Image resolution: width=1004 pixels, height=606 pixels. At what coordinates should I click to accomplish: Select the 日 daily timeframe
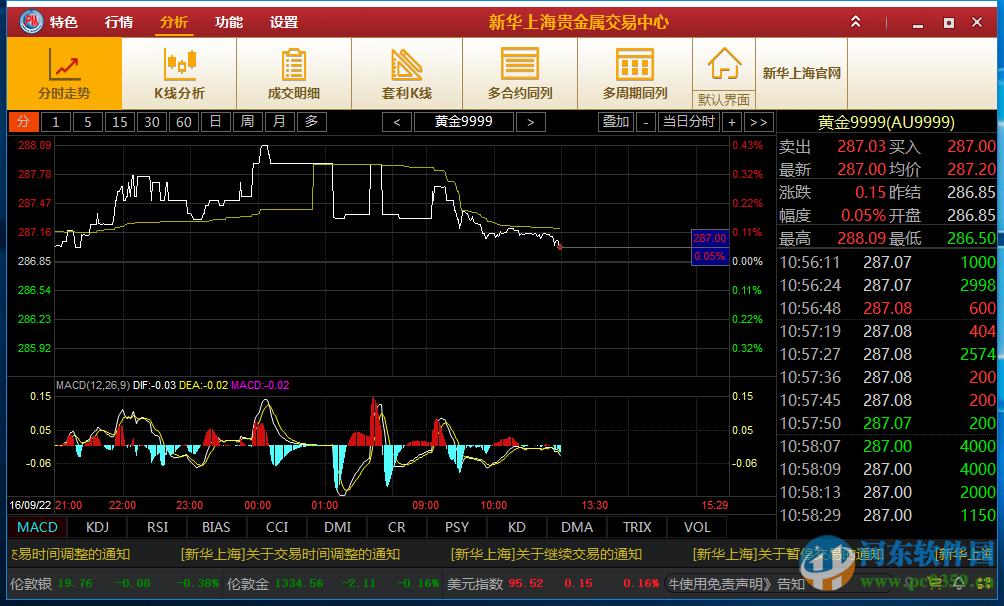pyautogui.click(x=215, y=121)
